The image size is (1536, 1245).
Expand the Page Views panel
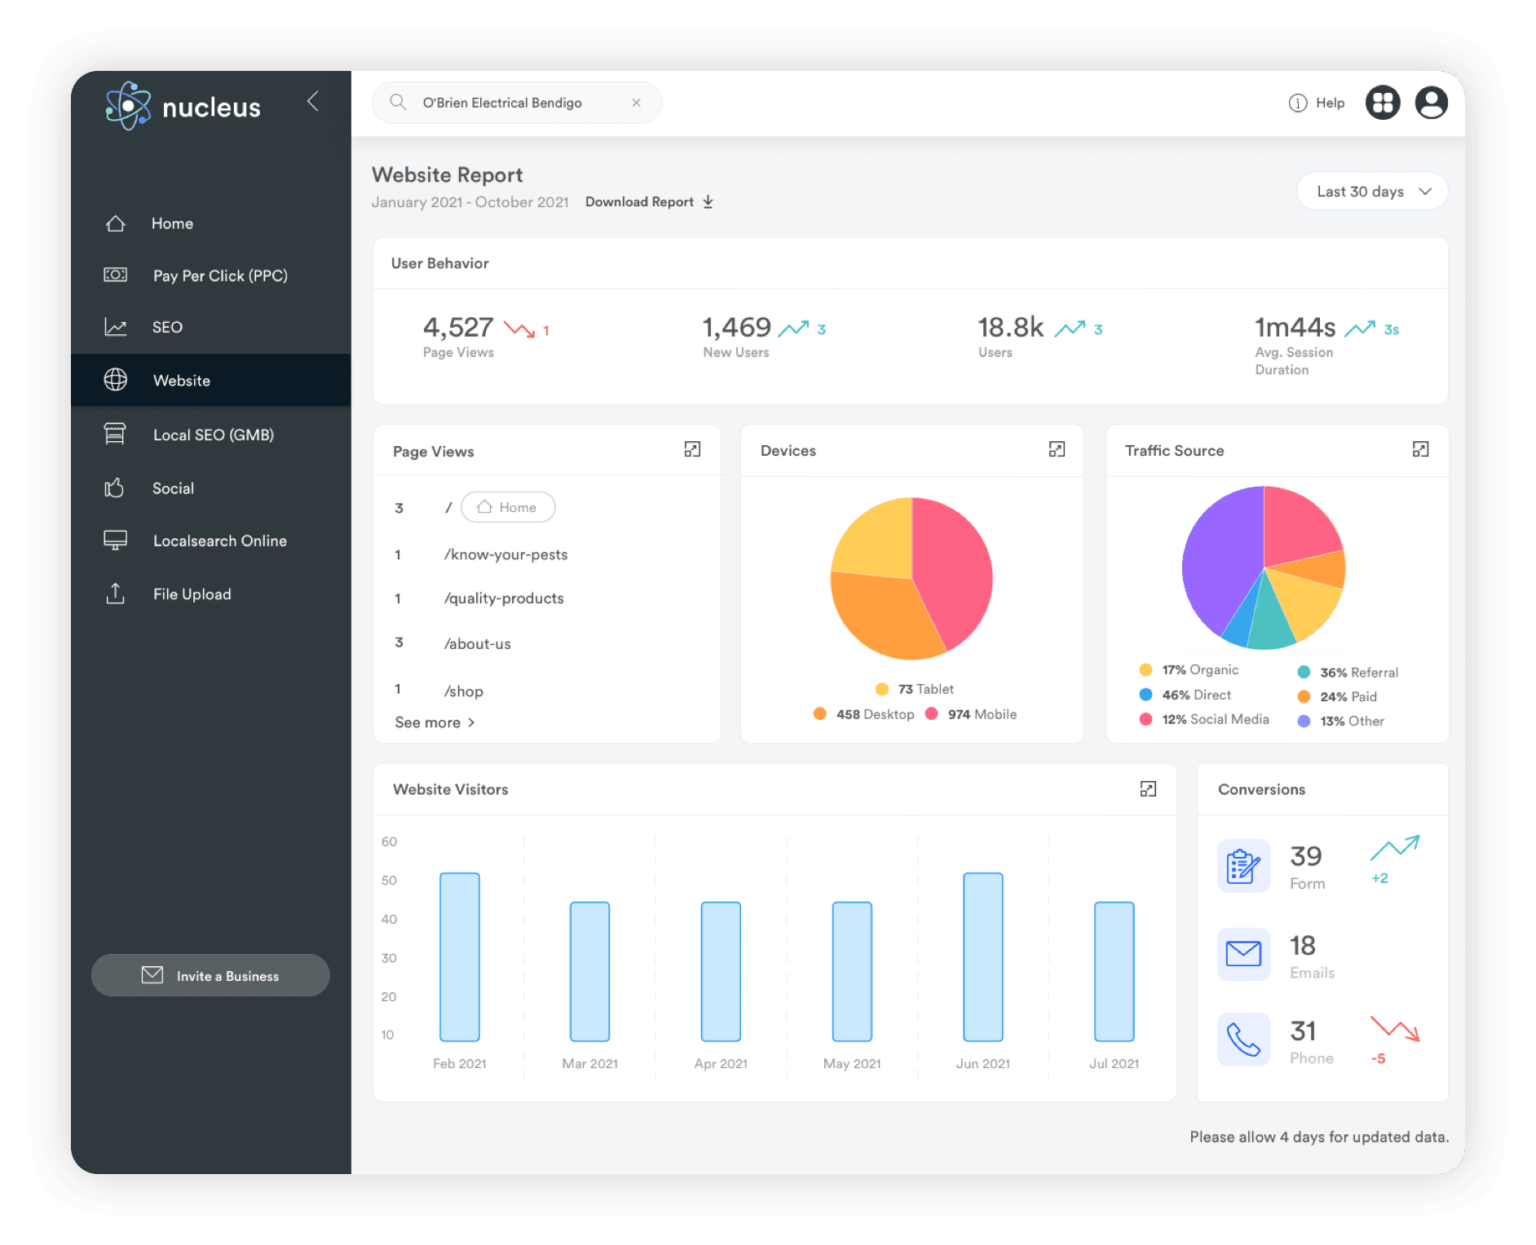[692, 450]
